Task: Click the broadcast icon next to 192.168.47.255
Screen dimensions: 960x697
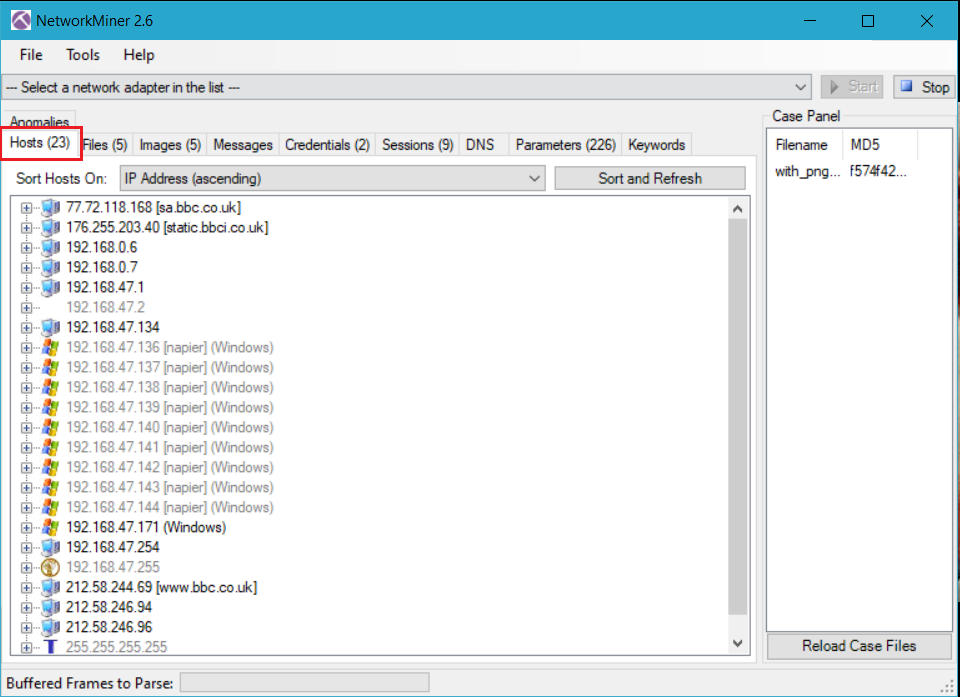Action: tap(51, 567)
